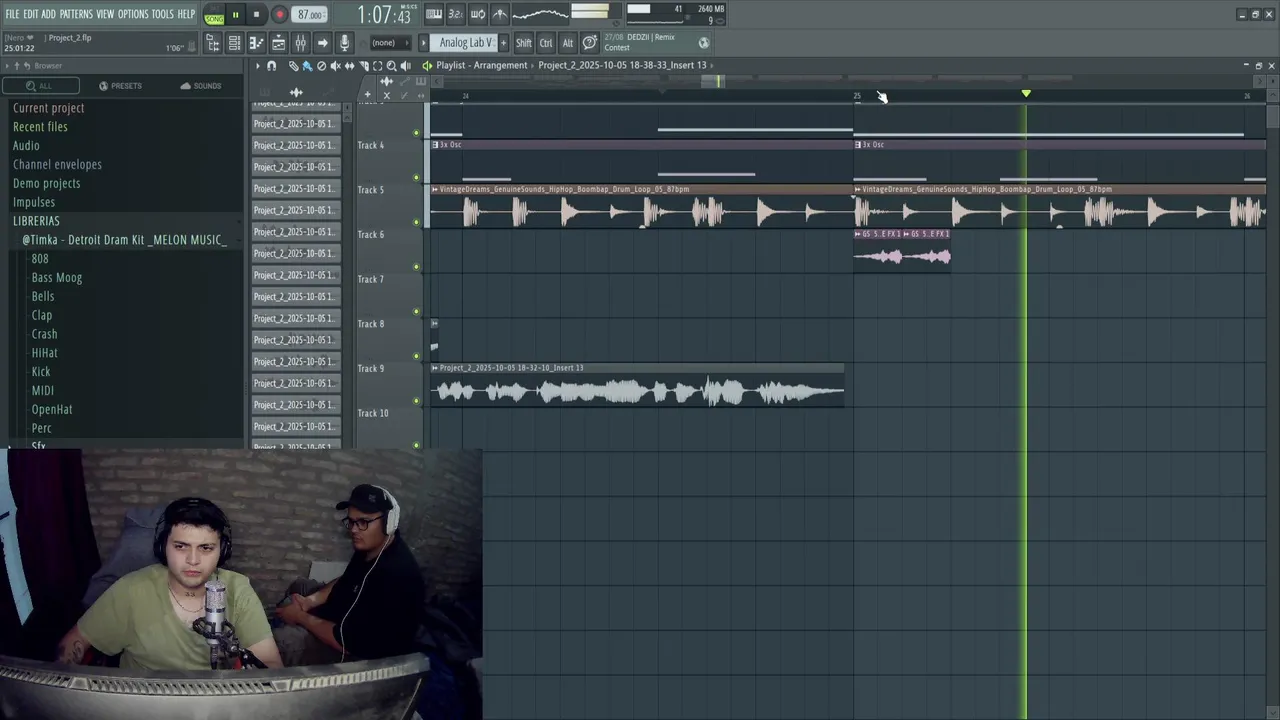Click the globe online news icon
The height and width of the screenshot is (720, 1280).
tap(703, 43)
